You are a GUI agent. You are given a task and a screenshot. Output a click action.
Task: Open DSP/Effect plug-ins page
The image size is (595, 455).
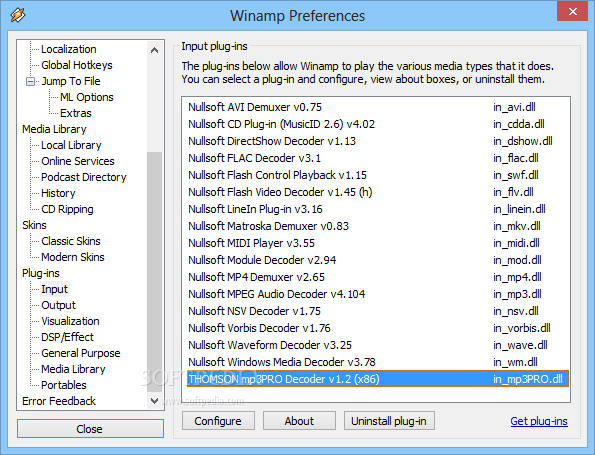click(x=67, y=337)
